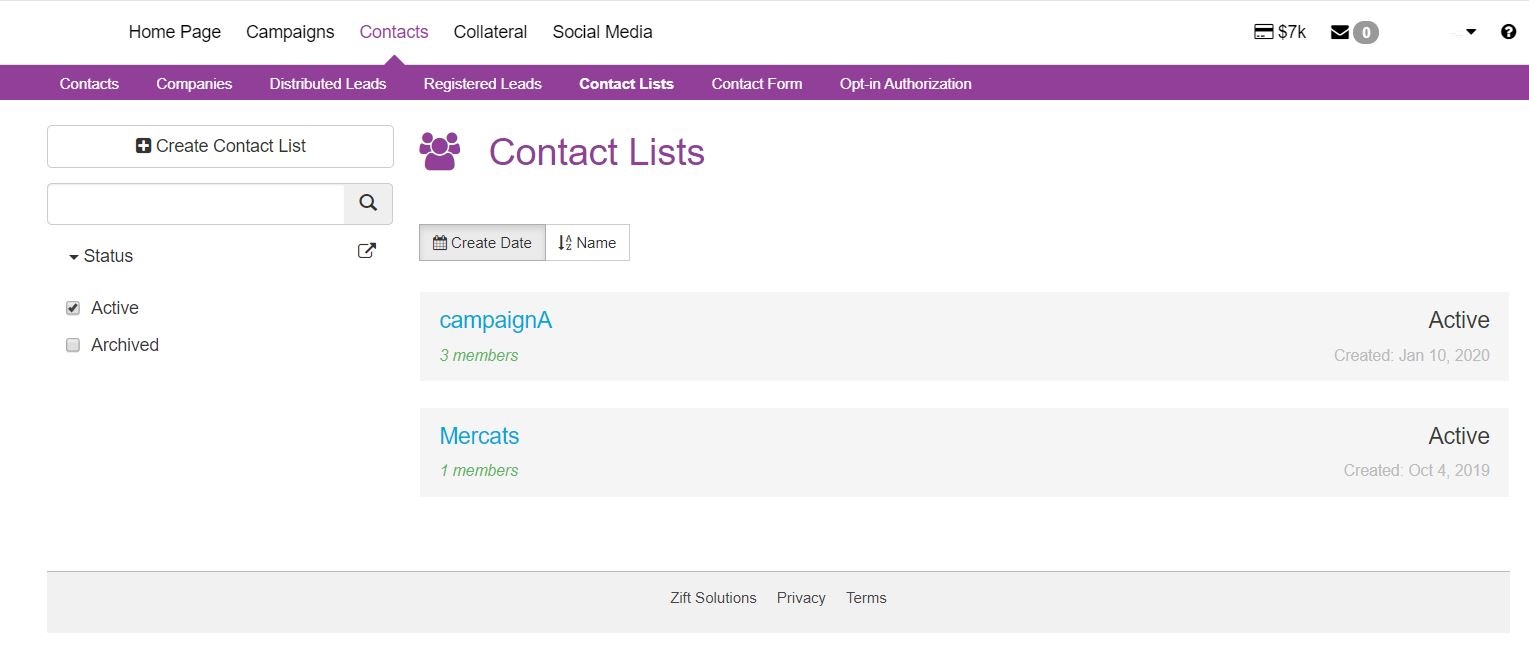Viewport: 1529px width, 651px height.
Task: Click inside the search input field
Action: coord(195,203)
